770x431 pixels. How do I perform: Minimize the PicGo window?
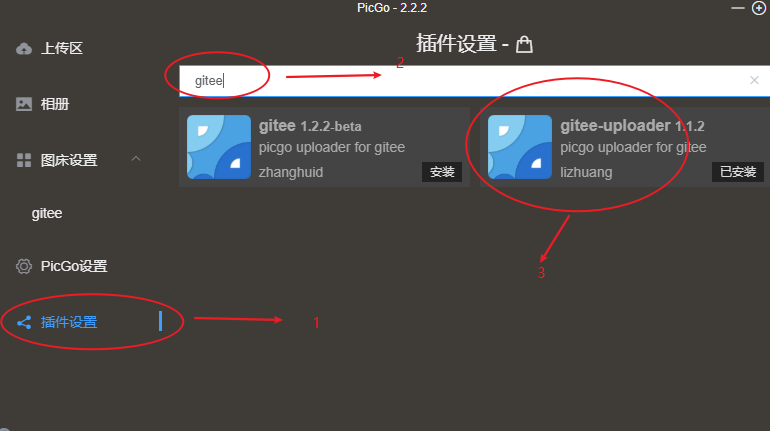(738, 8)
